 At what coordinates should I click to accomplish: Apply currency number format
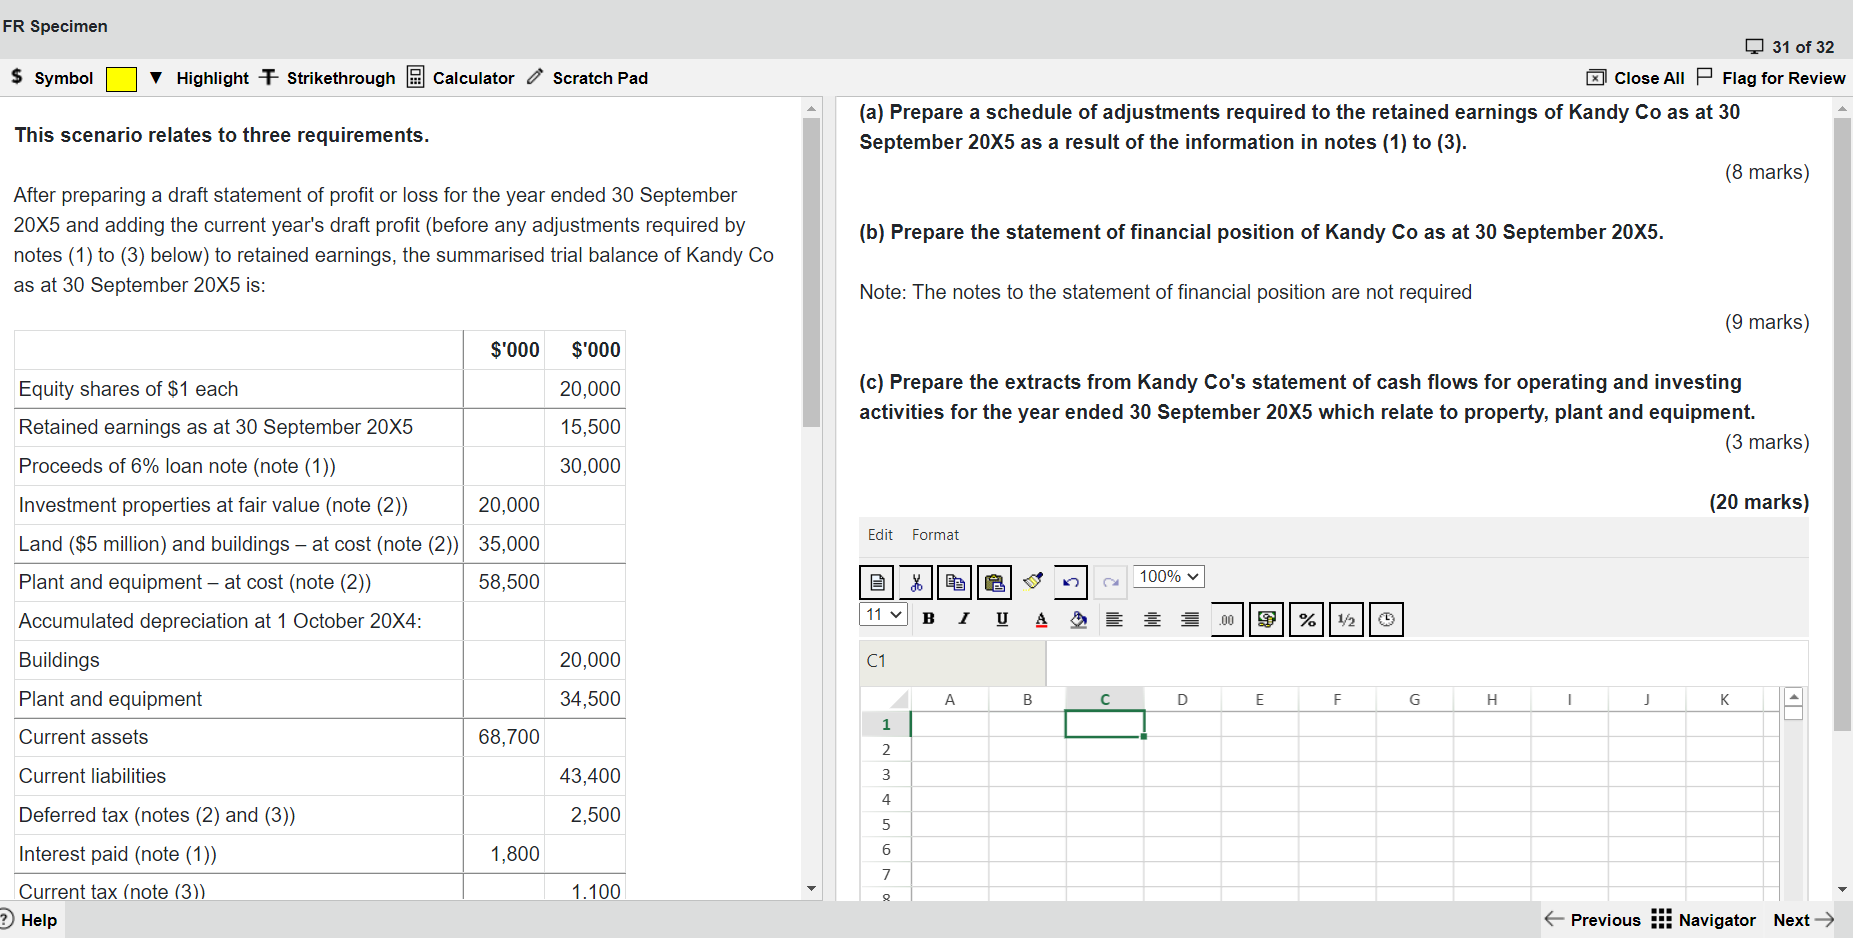(1266, 620)
